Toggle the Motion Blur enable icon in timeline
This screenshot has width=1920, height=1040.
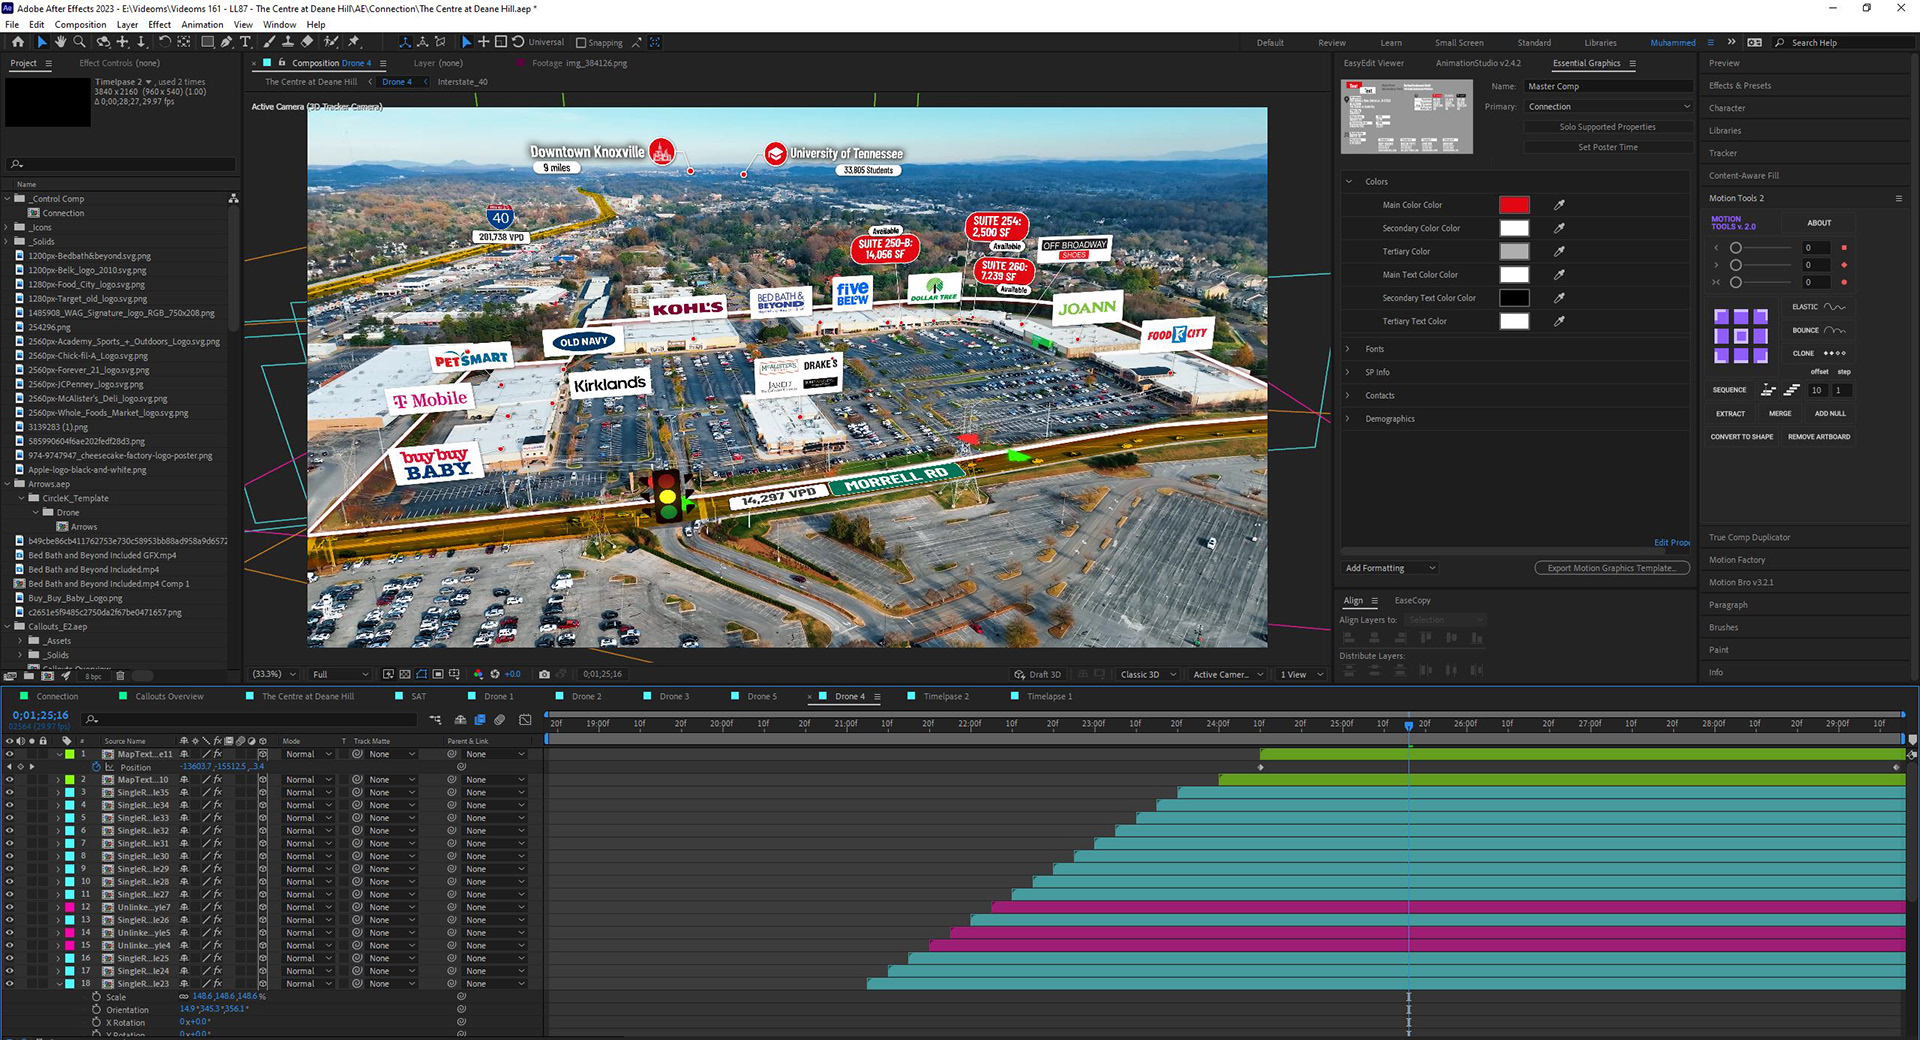coord(500,719)
